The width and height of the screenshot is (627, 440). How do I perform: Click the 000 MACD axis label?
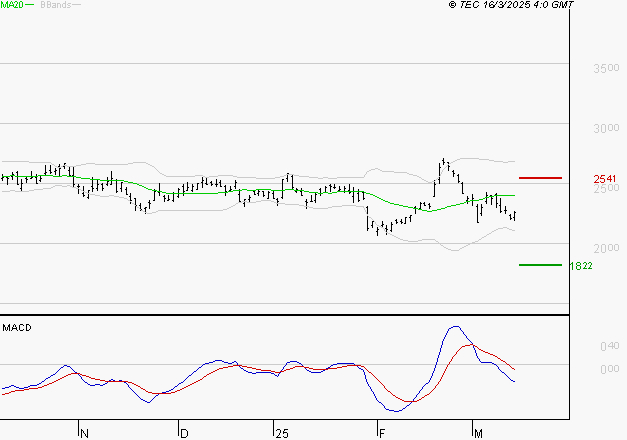coord(610,369)
